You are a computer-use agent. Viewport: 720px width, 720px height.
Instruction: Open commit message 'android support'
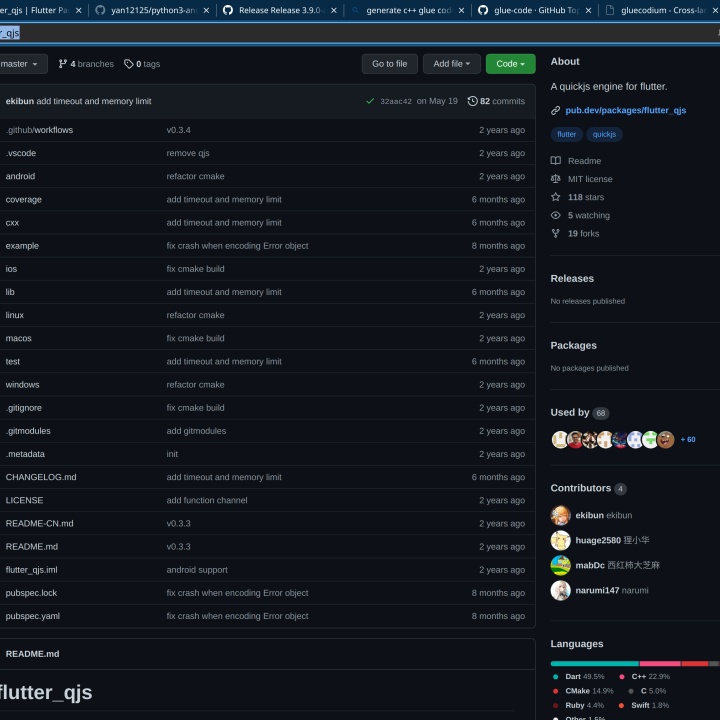(197, 570)
